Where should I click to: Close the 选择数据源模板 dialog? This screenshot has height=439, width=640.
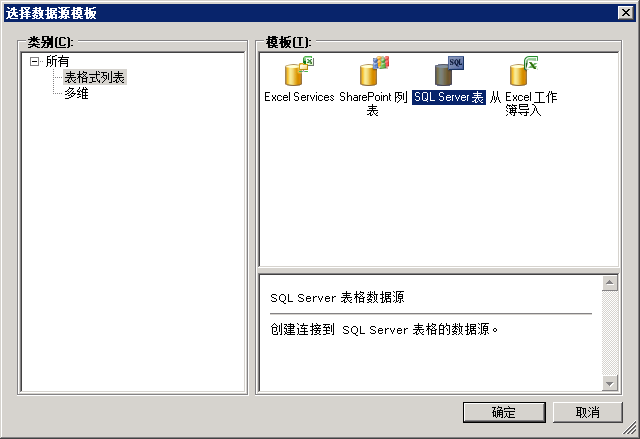click(x=625, y=13)
